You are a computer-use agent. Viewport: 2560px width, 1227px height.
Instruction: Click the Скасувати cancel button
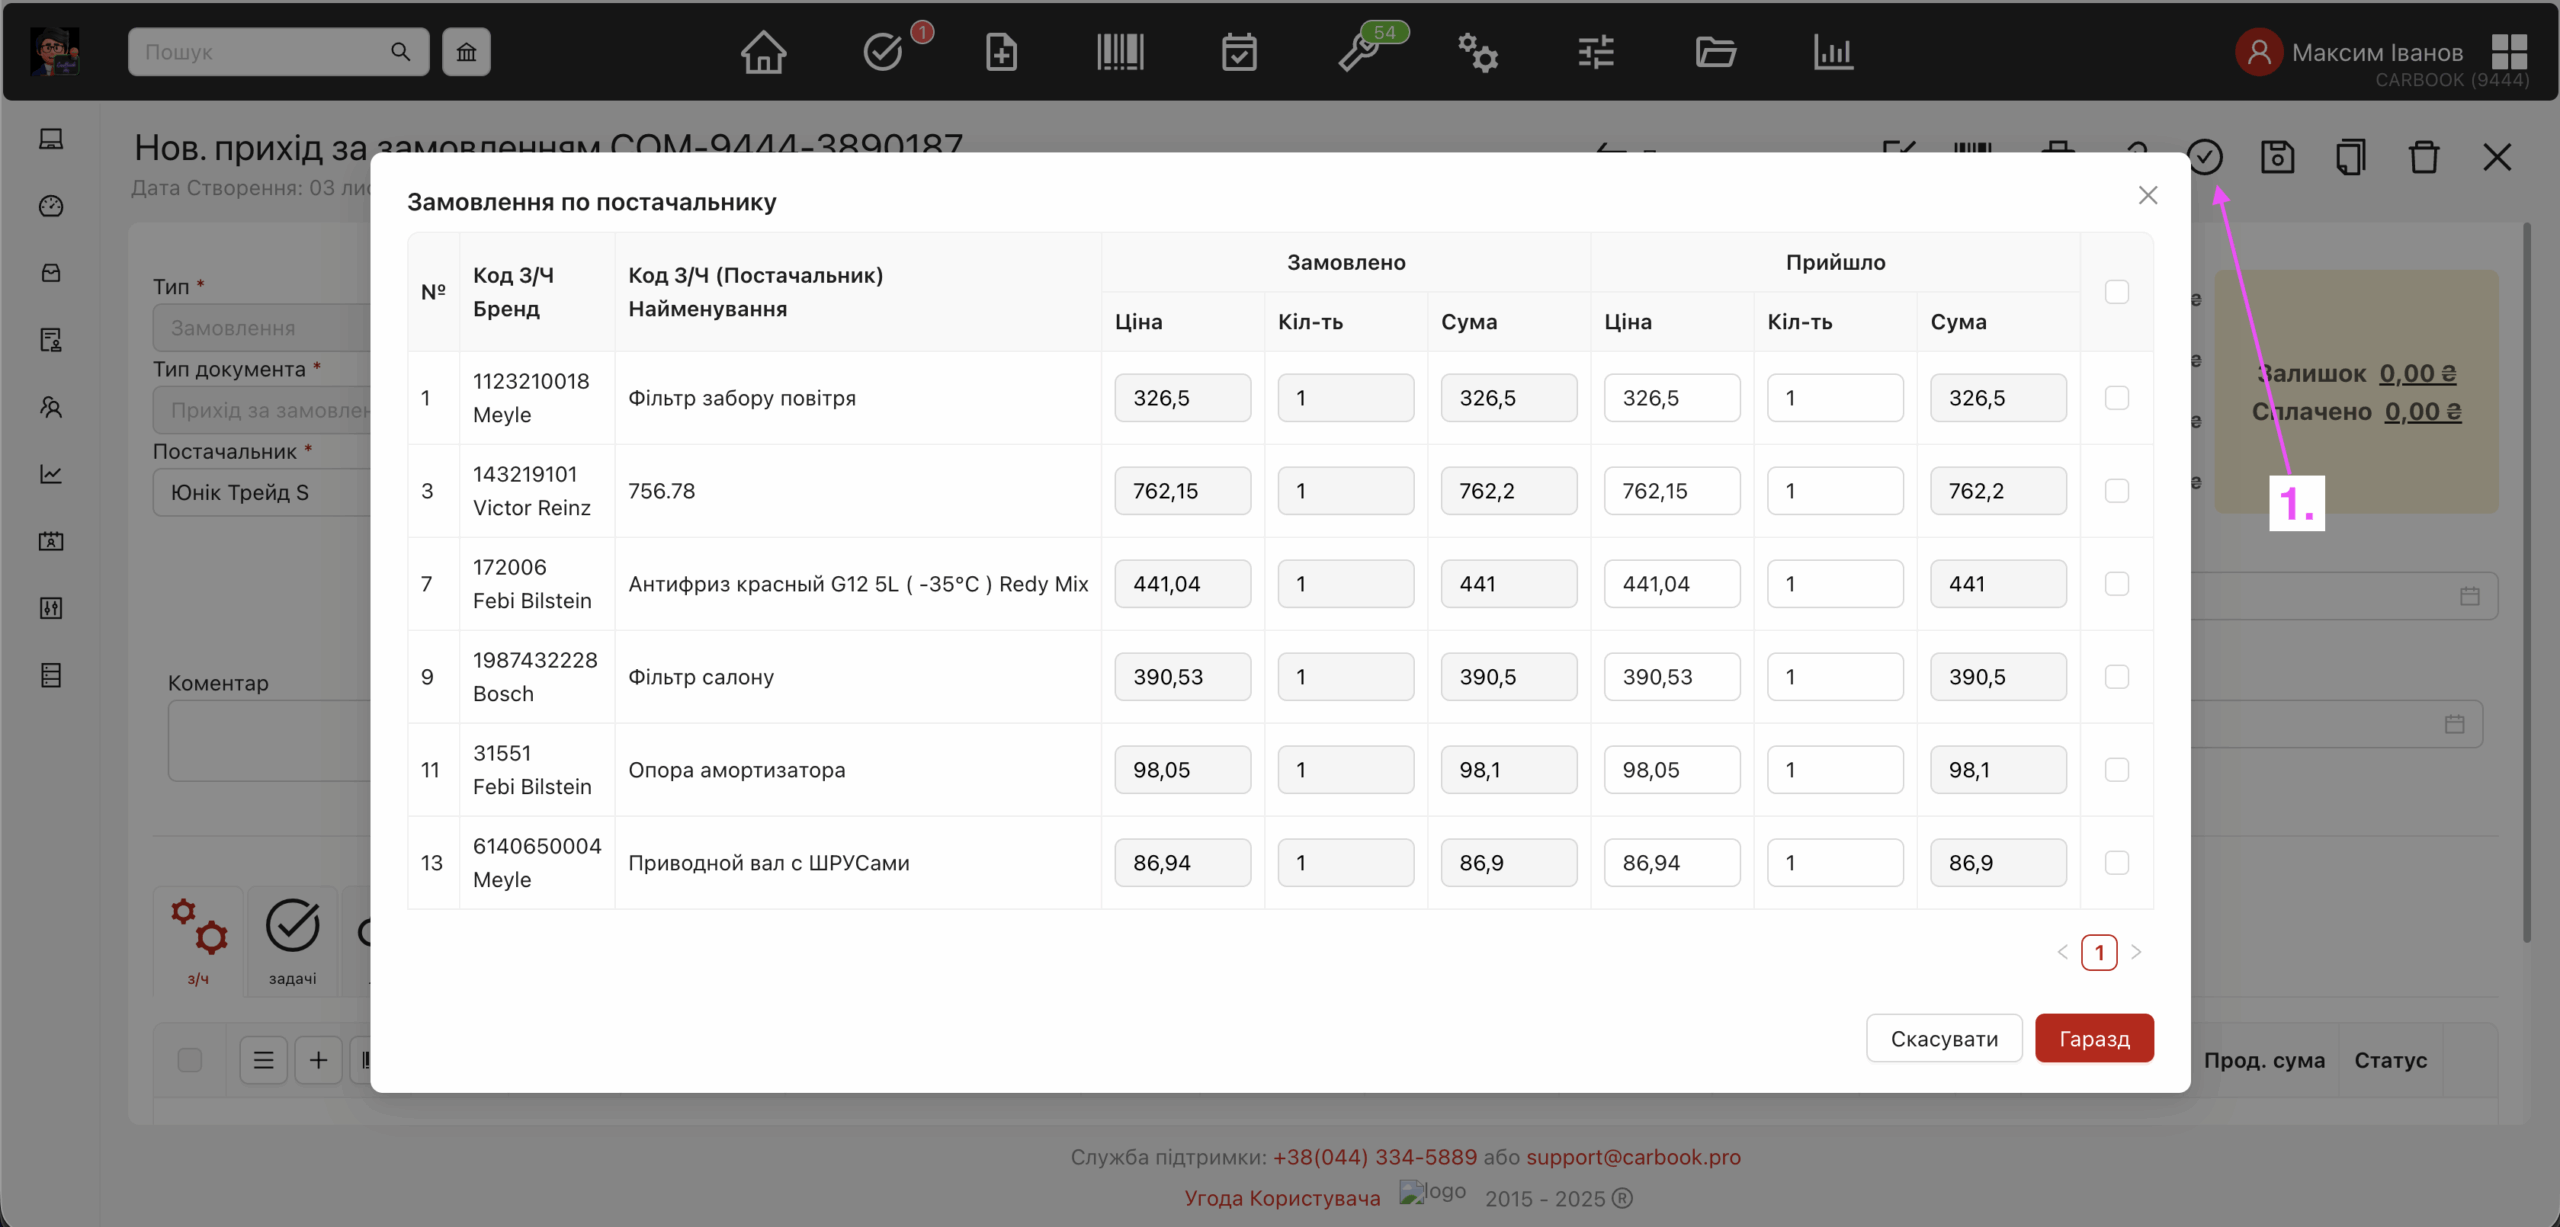click(1943, 1038)
